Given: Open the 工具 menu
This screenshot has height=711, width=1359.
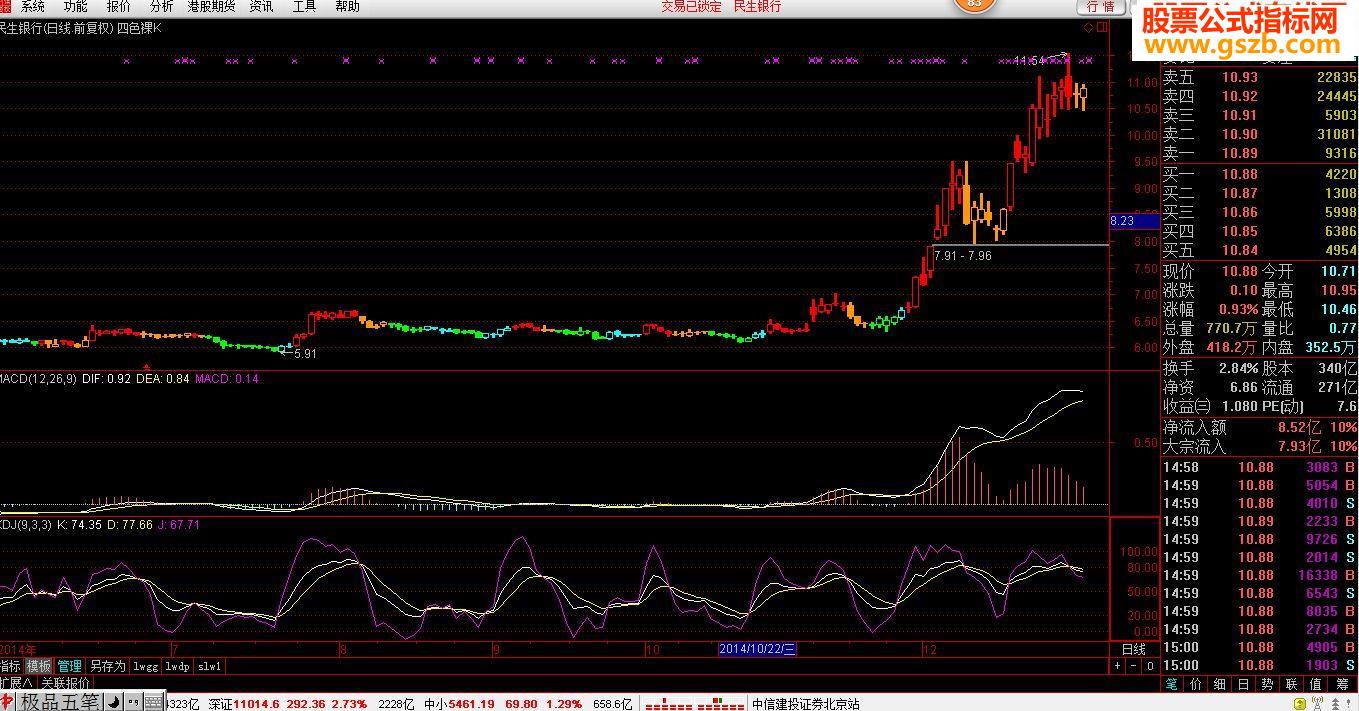Looking at the screenshot, I should (304, 6).
